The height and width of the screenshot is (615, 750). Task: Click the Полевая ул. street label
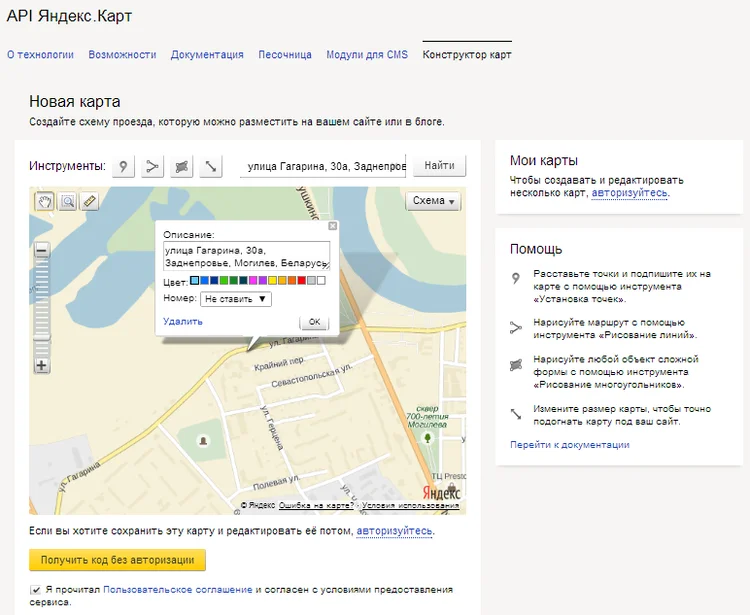click(x=276, y=483)
